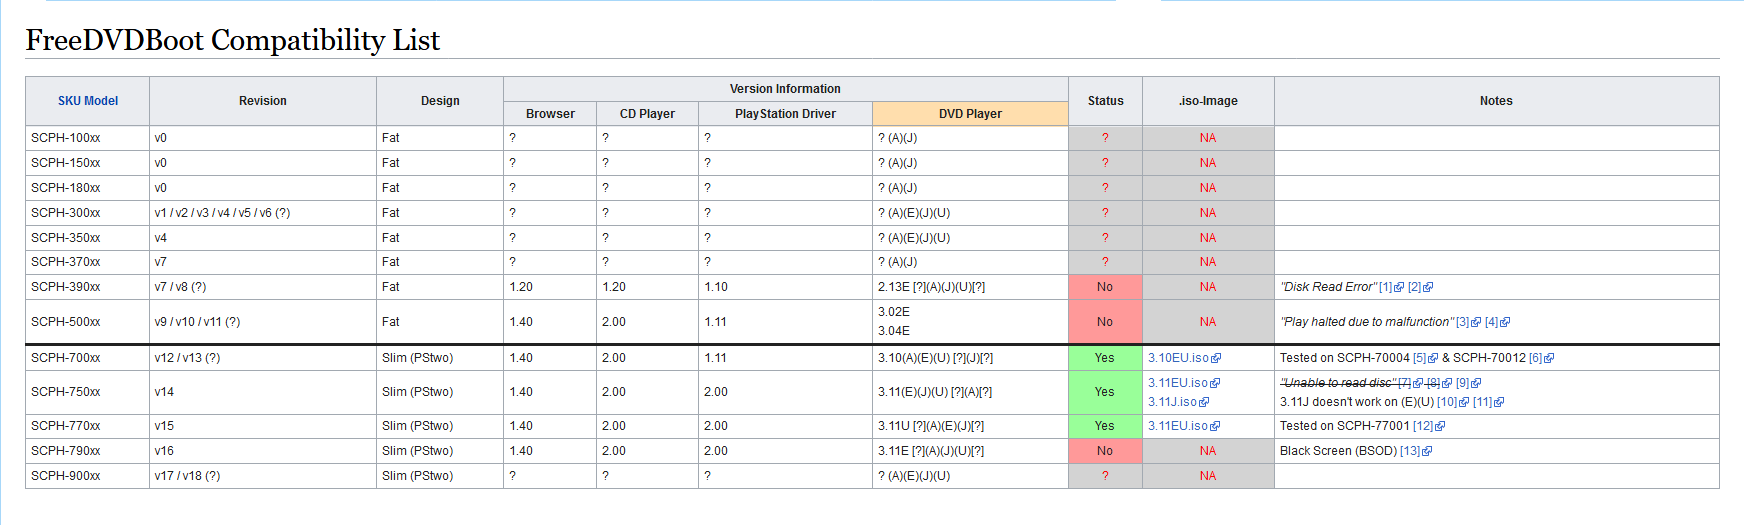This screenshot has height=525, width=1744.
Task: Click the highlighted DVD Player column header
Action: tap(970, 114)
